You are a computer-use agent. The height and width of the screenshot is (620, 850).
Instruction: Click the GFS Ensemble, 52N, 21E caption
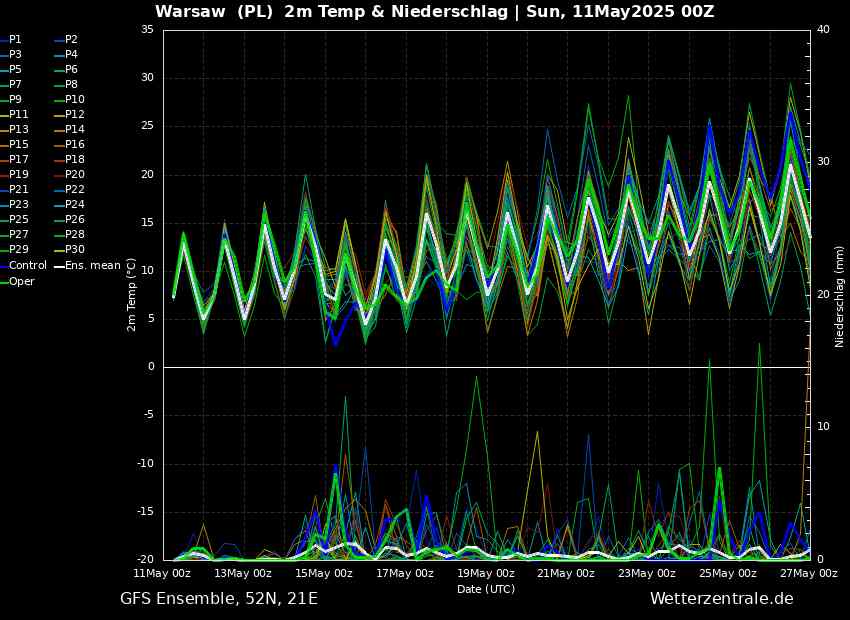click(x=219, y=599)
